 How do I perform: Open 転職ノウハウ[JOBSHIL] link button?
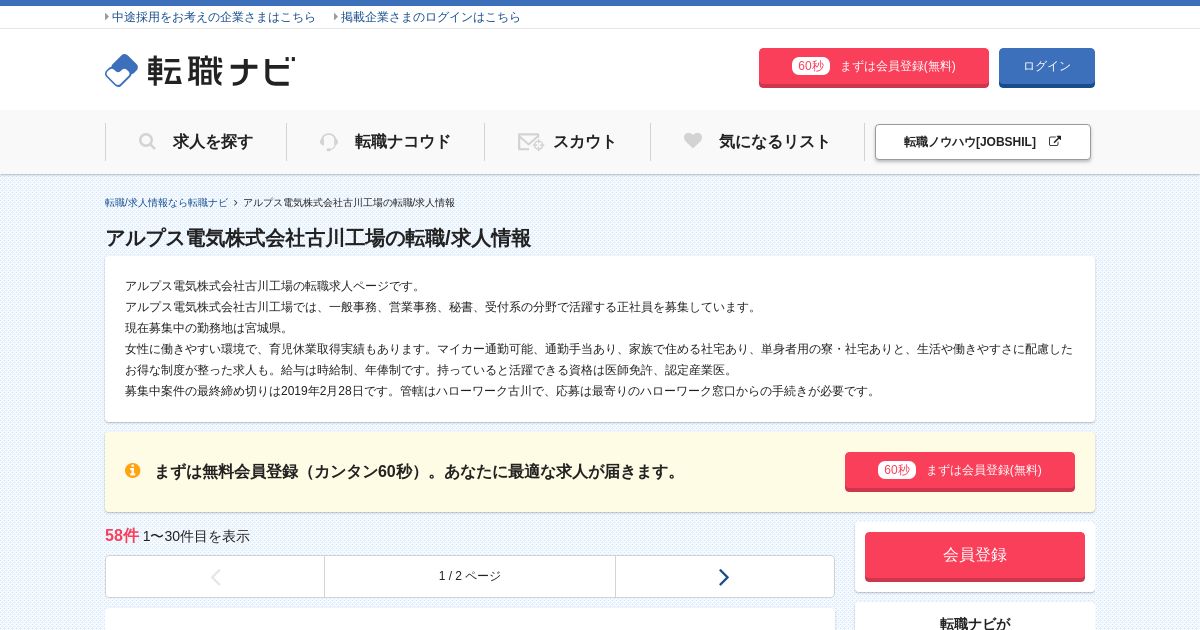tap(983, 142)
